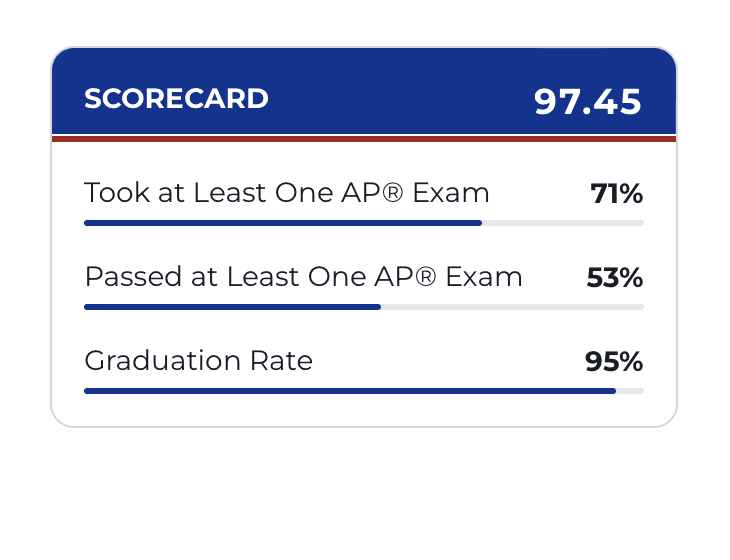Click the unfilled end of the 71% bar
The height and width of the screenshot is (560, 730).
pos(562,223)
